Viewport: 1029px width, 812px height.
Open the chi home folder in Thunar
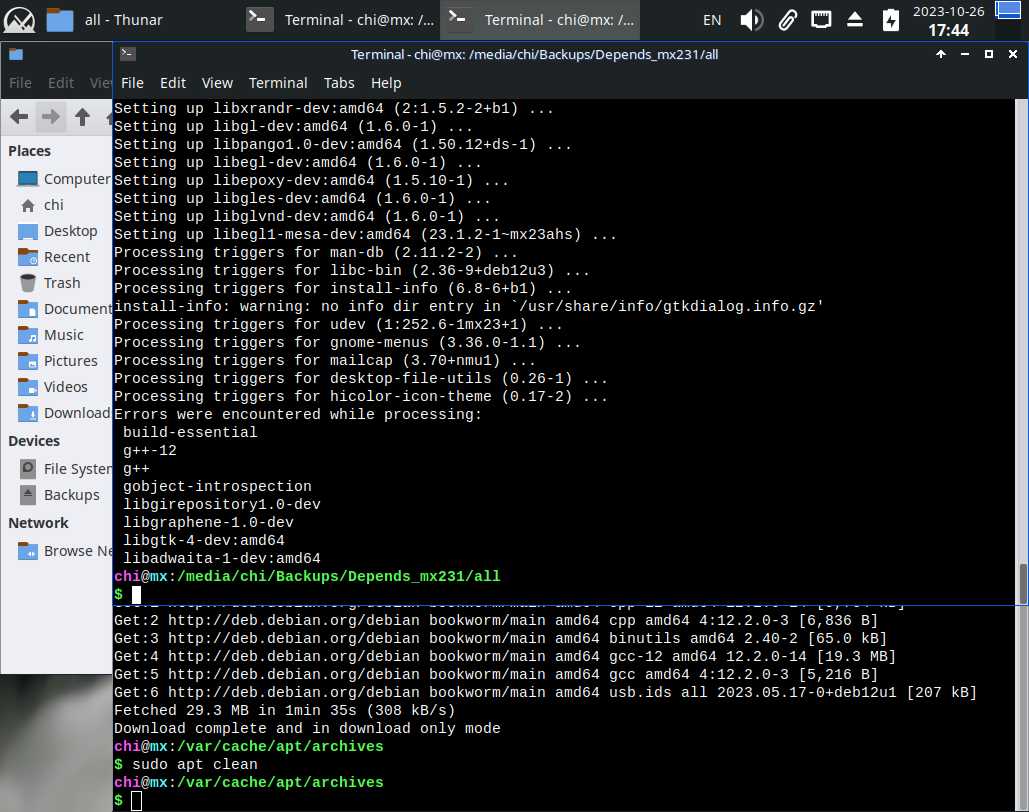click(x=41, y=205)
